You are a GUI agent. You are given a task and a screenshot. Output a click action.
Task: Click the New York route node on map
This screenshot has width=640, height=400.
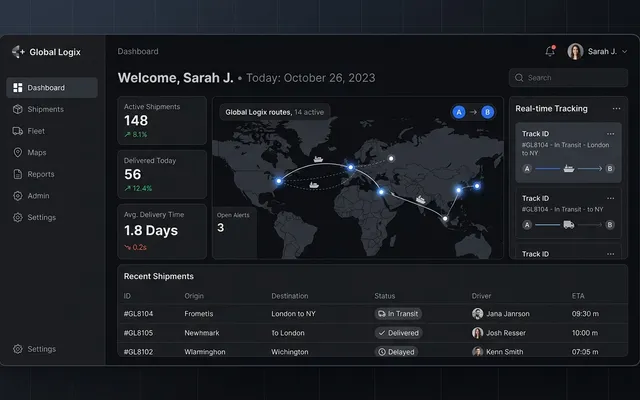coord(279,181)
